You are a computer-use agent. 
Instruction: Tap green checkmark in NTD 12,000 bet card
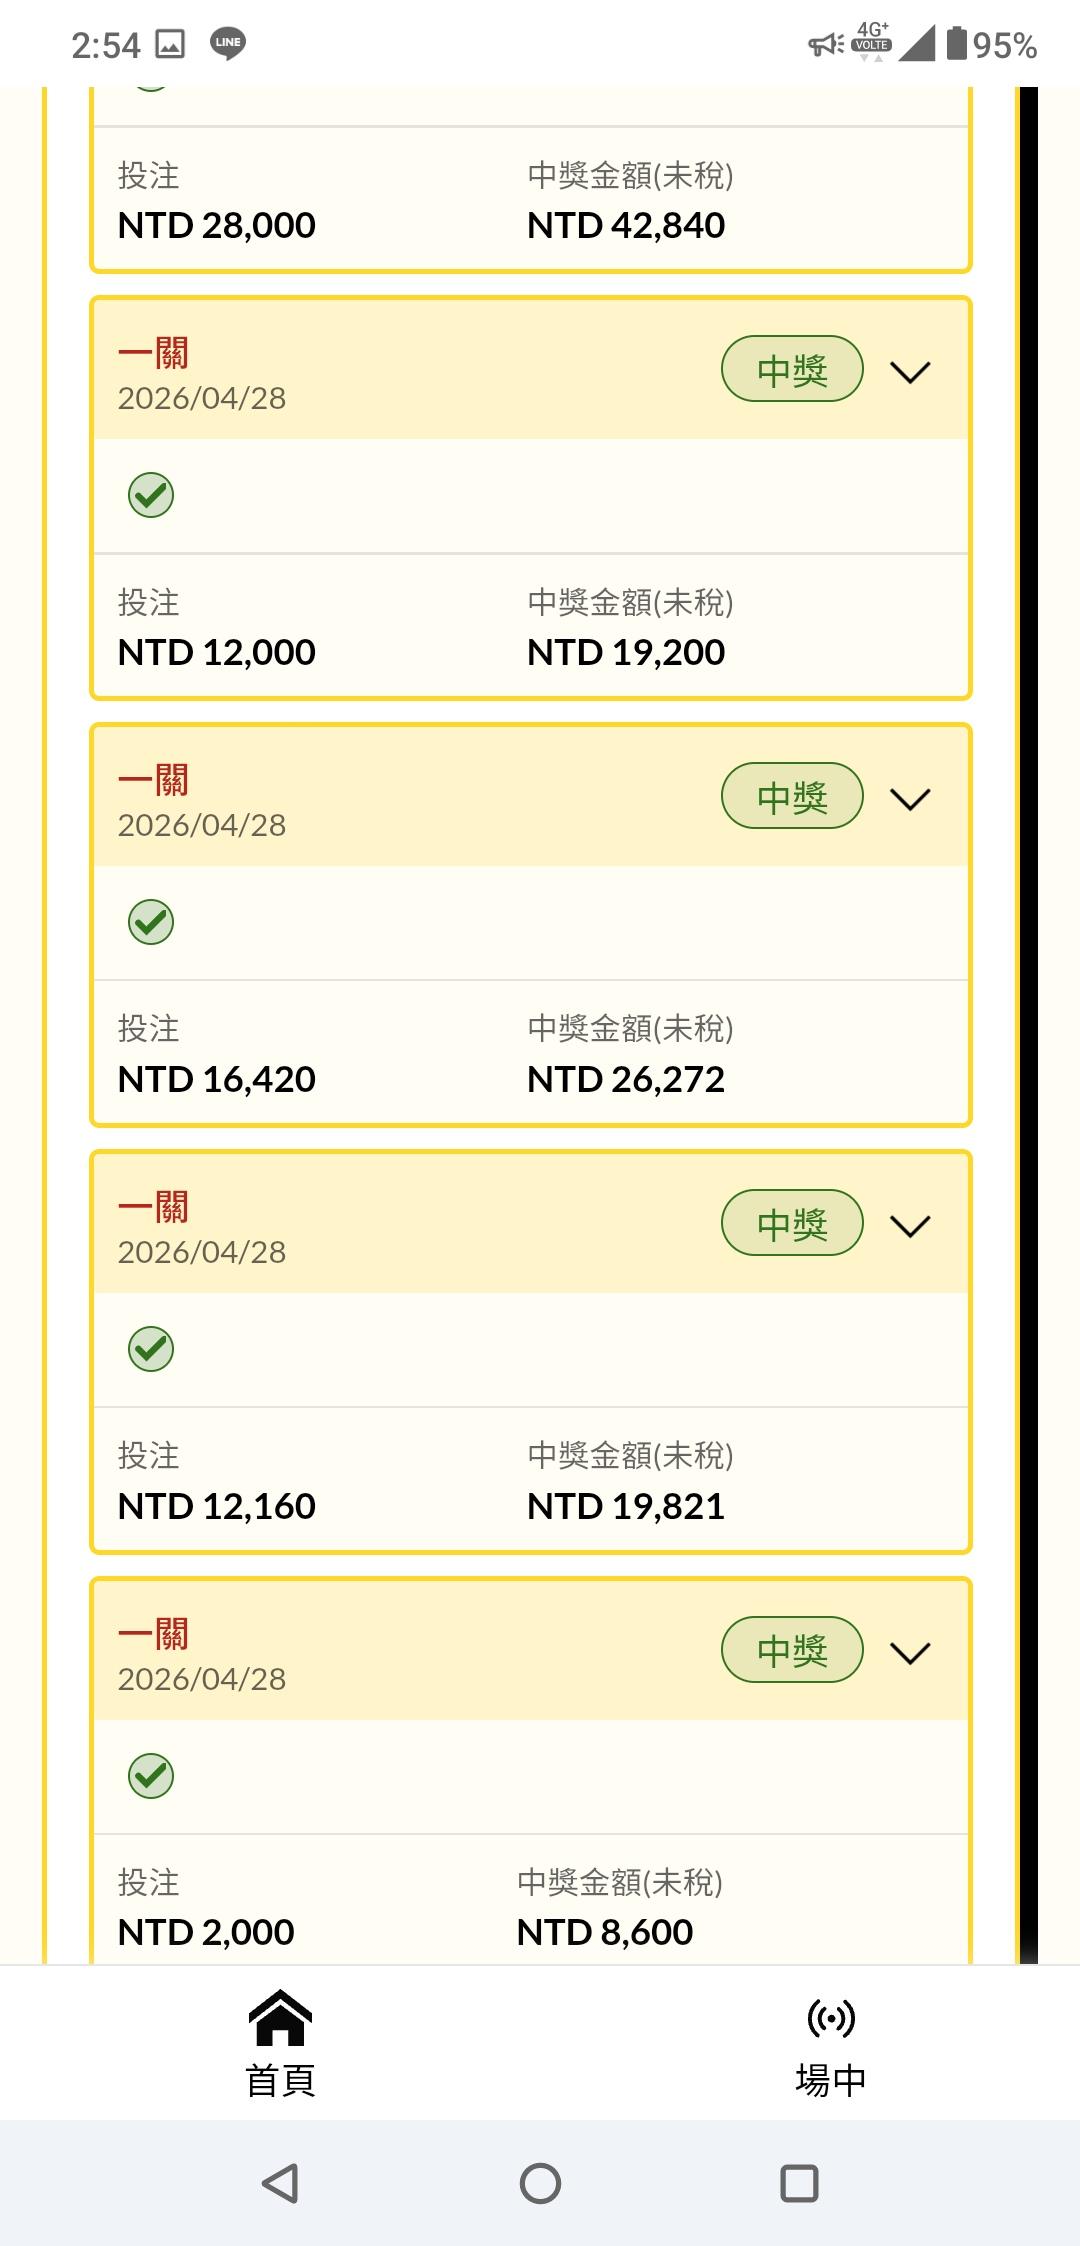pyautogui.click(x=151, y=495)
